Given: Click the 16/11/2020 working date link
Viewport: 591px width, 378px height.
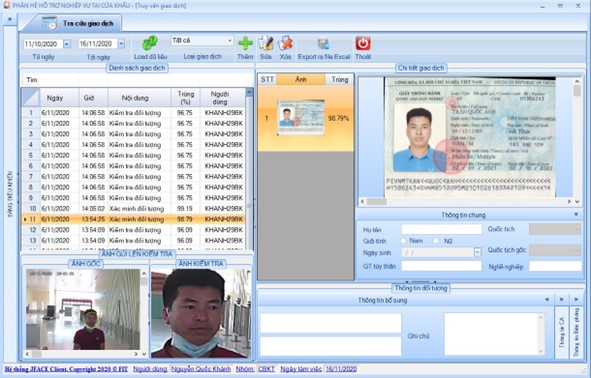Looking at the screenshot, I should pyautogui.click(x=341, y=369).
